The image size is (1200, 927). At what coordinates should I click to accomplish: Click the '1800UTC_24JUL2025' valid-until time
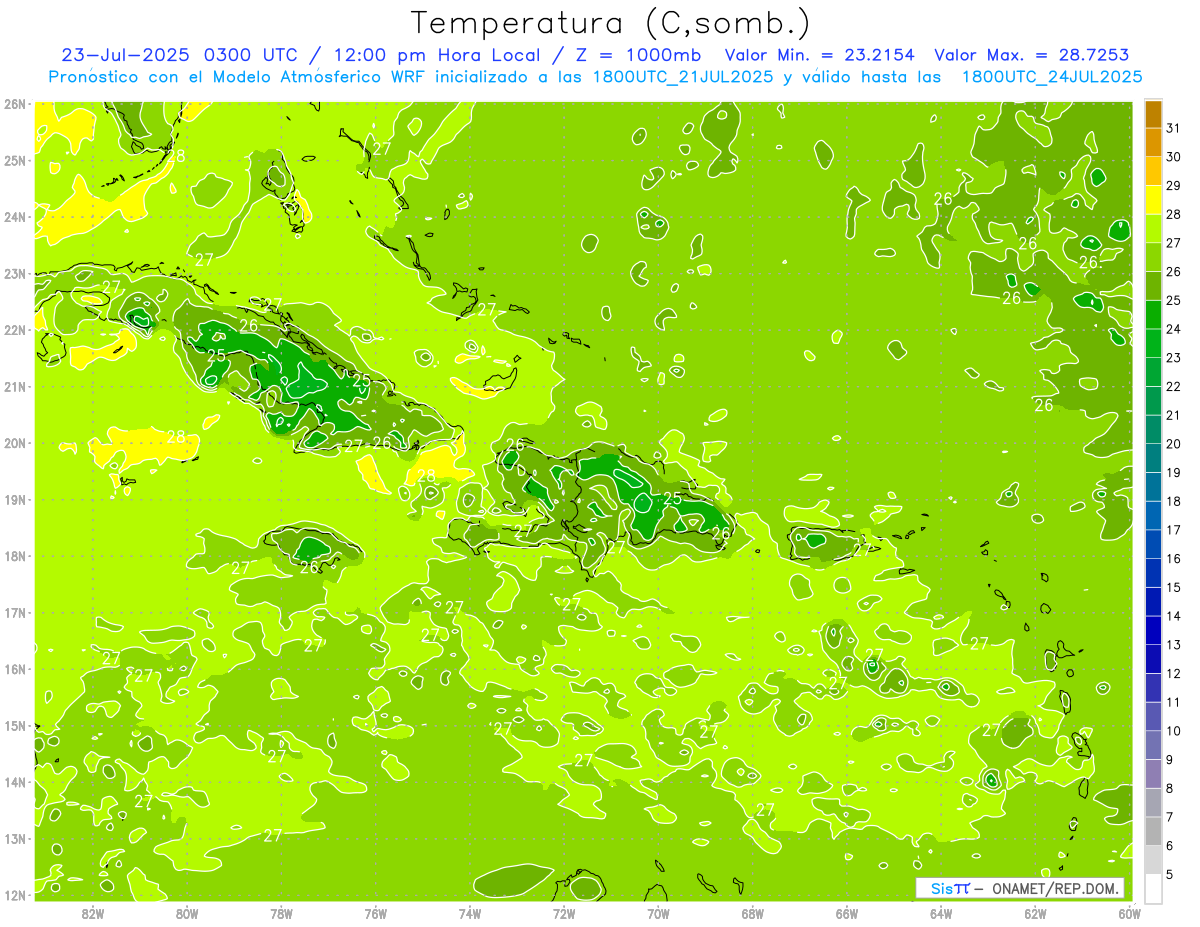1052,77
